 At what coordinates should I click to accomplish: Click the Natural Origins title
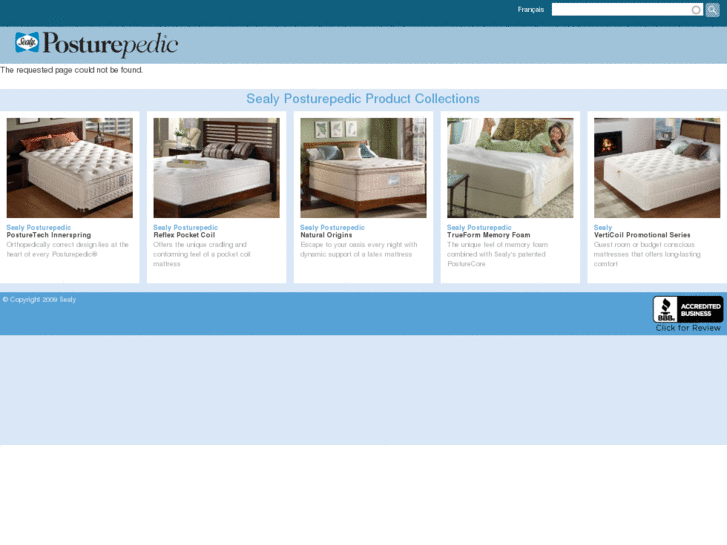coord(326,235)
